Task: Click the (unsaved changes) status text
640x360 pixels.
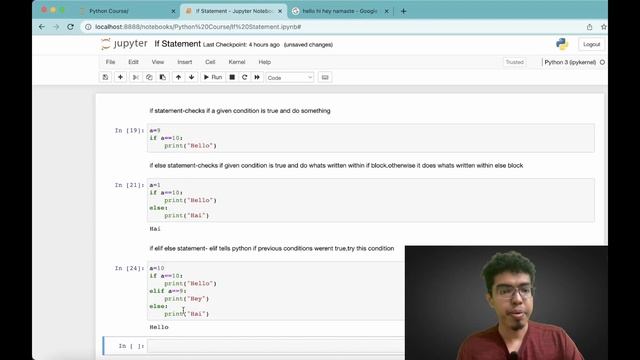Action: (308, 44)
